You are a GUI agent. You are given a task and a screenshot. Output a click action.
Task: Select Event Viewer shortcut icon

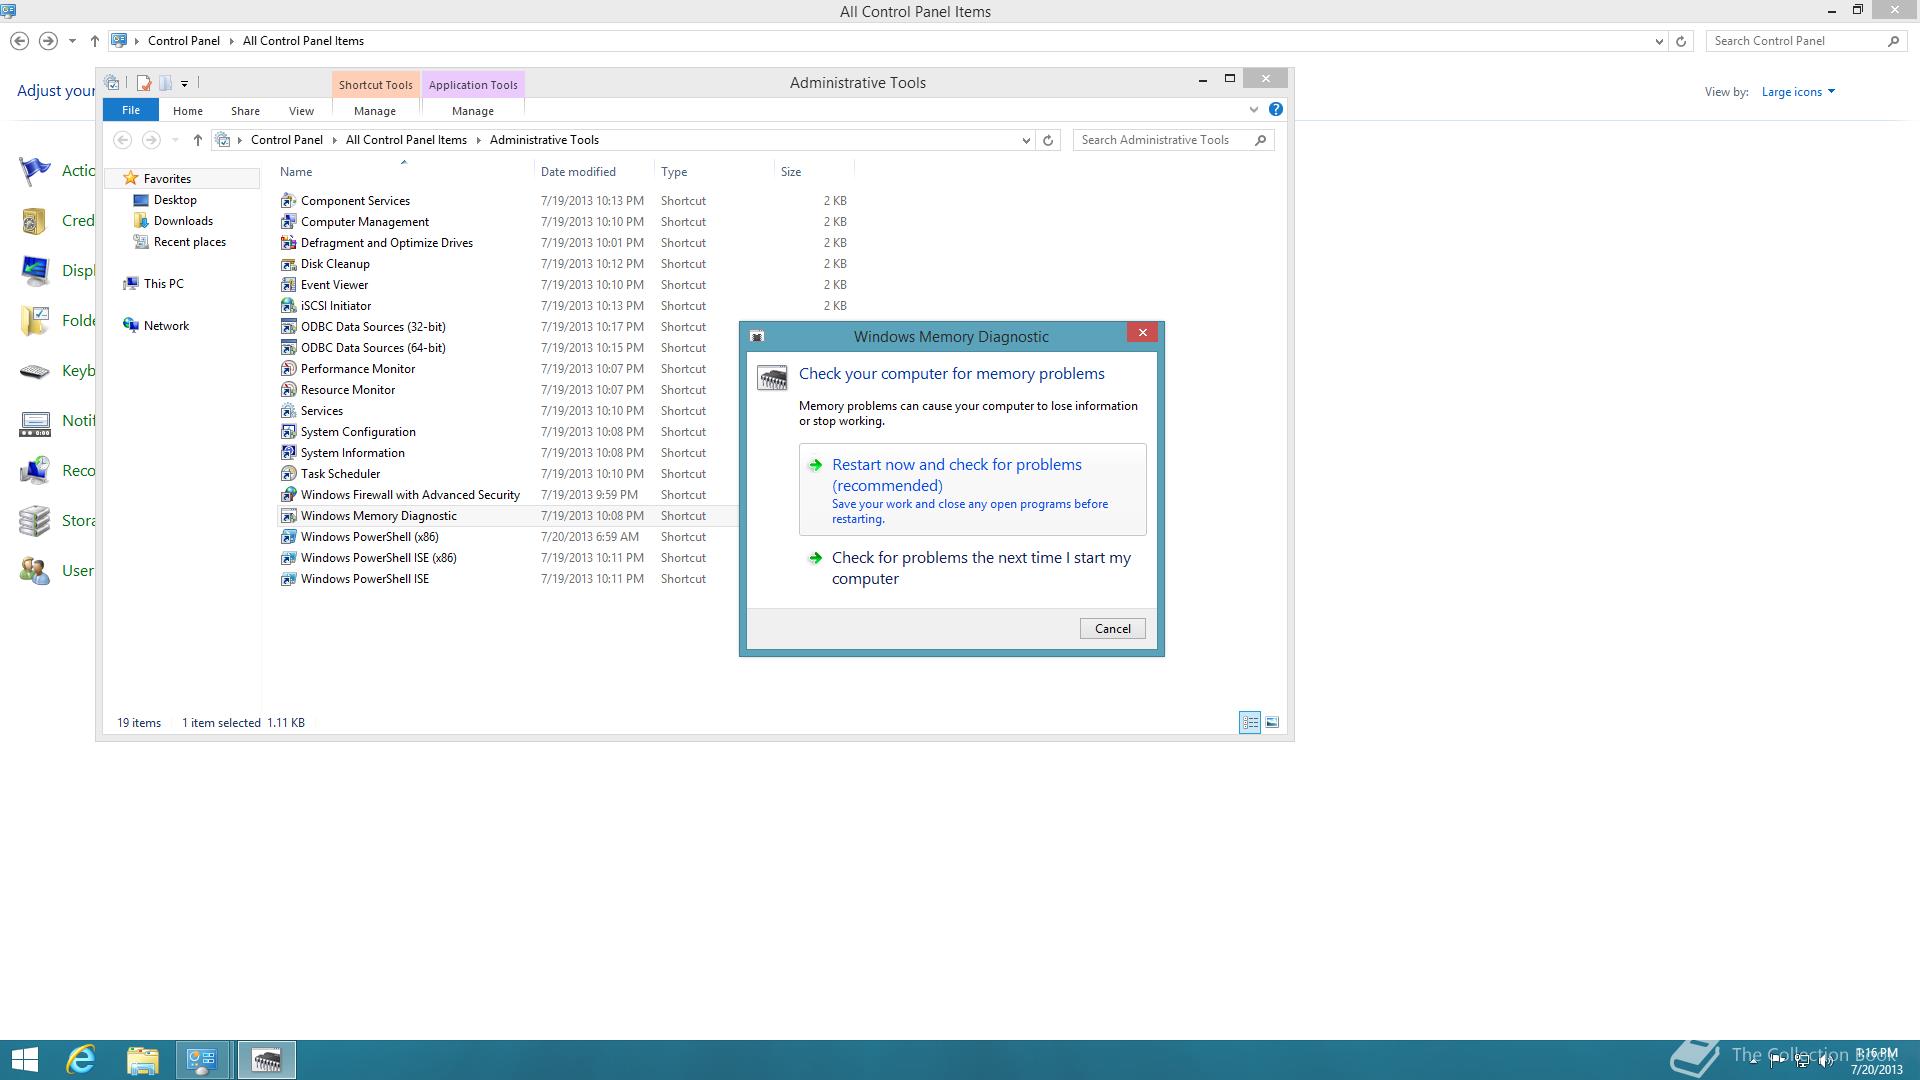(289, 285)
